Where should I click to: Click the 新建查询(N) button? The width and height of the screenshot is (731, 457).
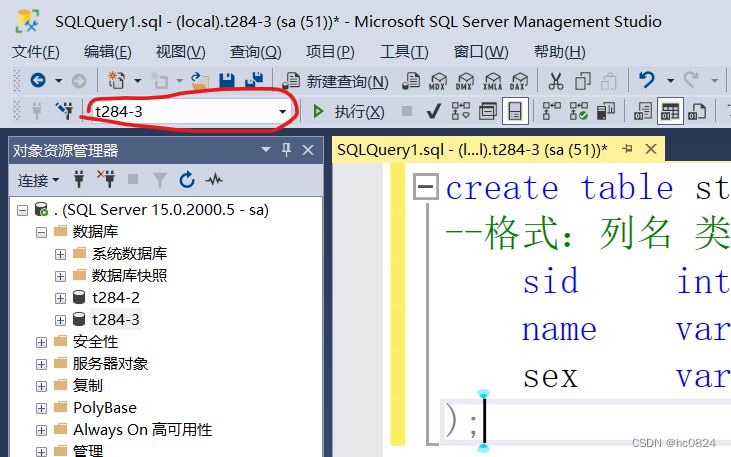click(x=336, y=81)
